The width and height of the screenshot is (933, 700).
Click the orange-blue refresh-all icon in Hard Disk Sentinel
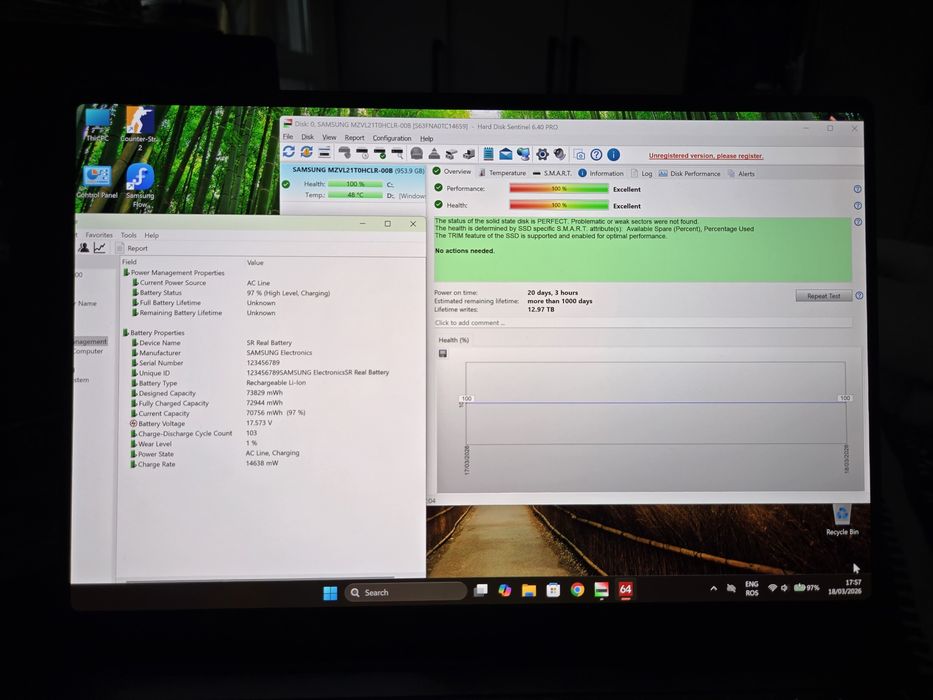(x=306, y=152)
